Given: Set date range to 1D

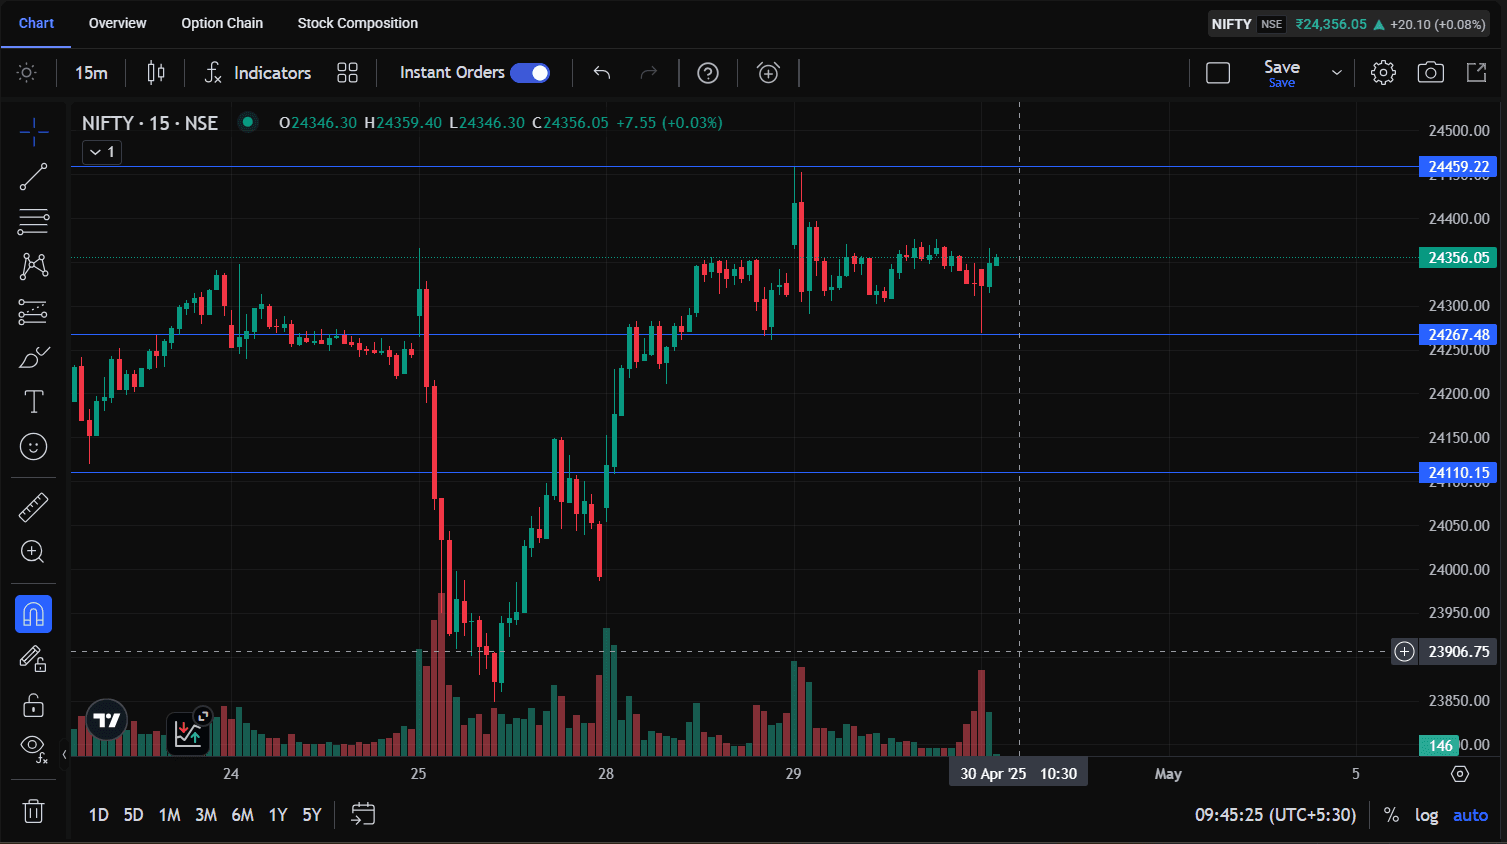Looking at the screenshot, I should [x=99, y=815].
